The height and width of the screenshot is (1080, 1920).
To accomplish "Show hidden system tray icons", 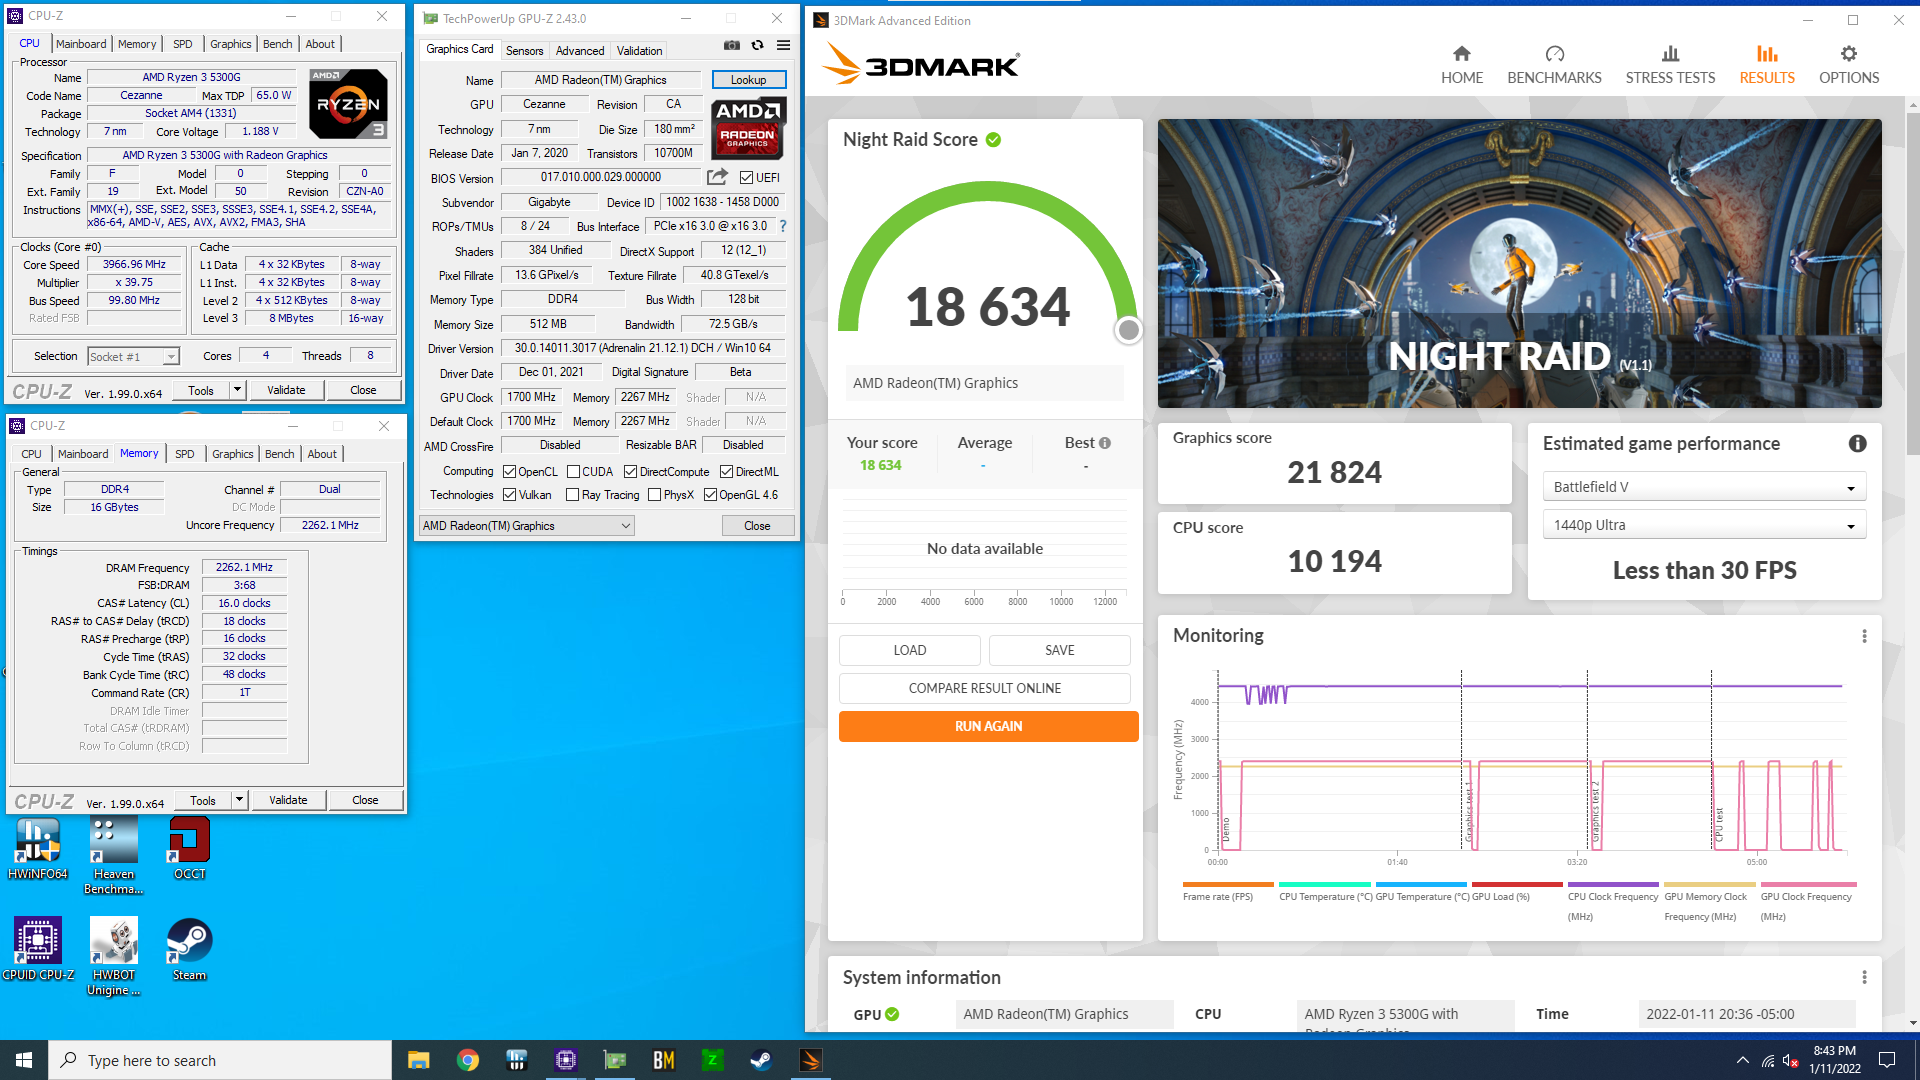I will [x=1742, y=1060].
